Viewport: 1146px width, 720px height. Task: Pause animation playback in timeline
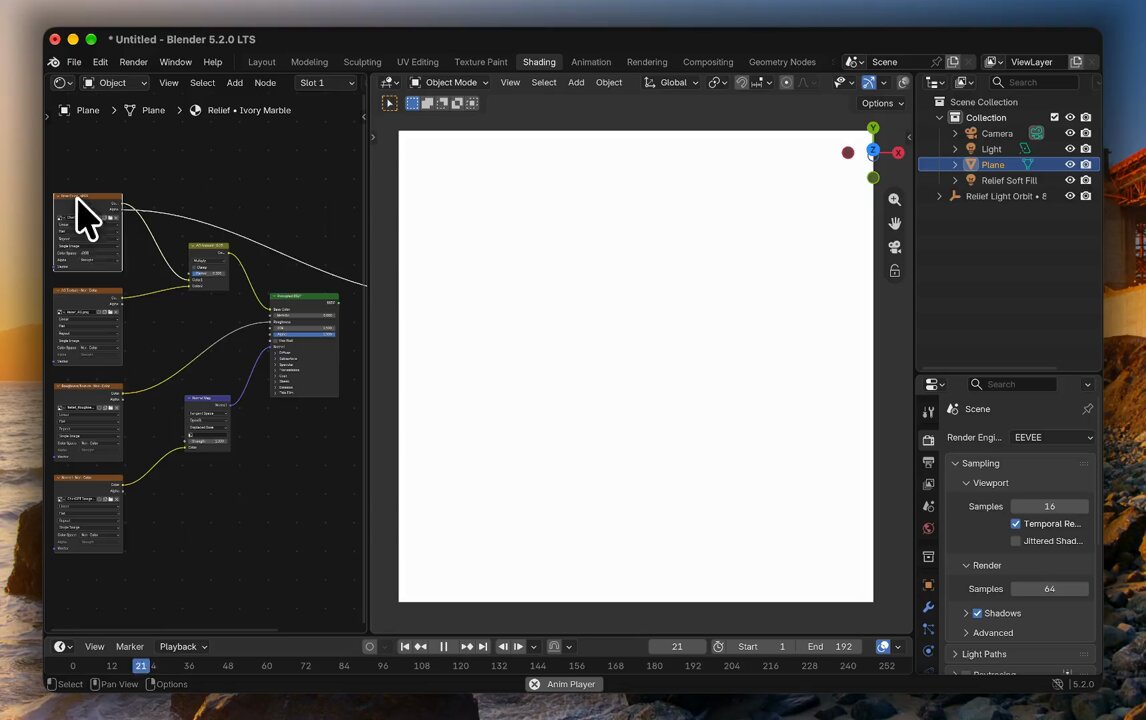click(444, 647)
